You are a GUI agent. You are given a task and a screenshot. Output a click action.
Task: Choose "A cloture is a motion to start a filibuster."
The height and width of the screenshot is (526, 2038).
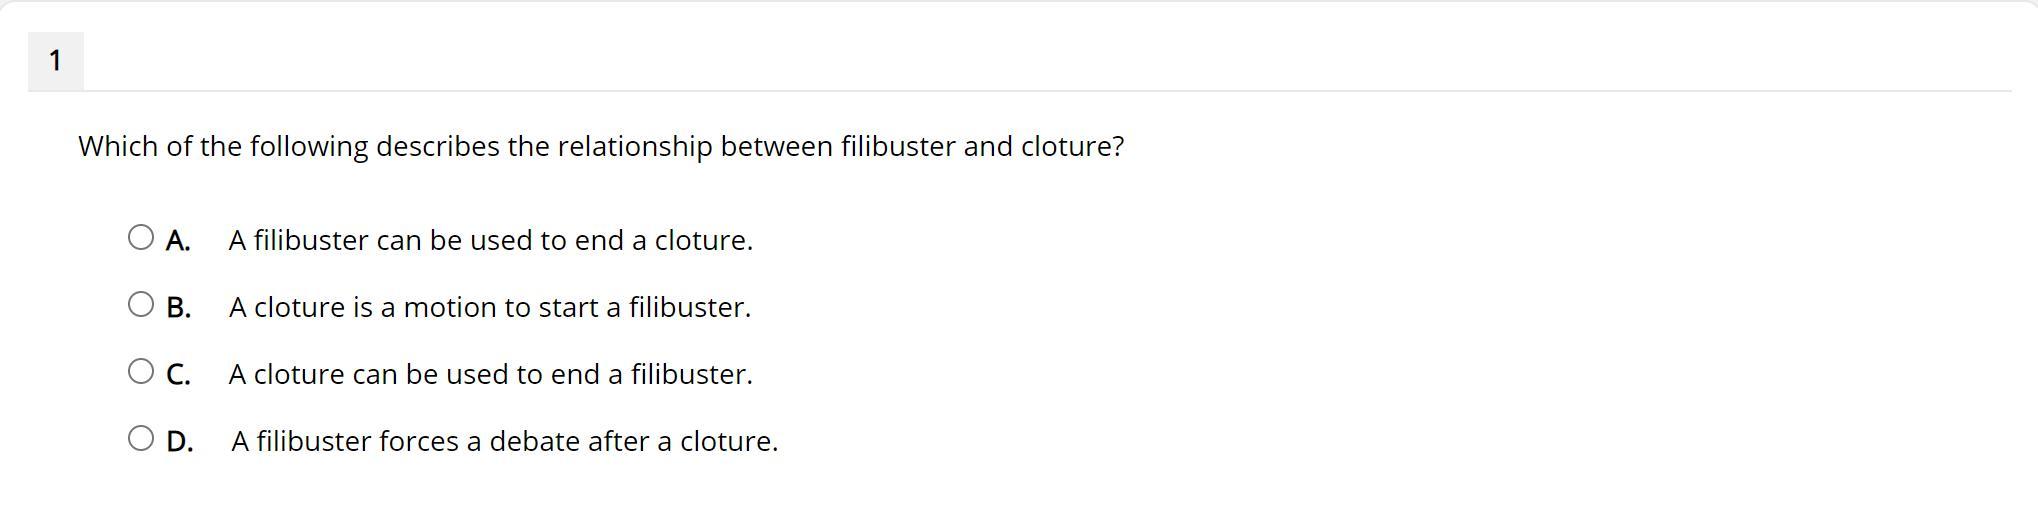pos(489,308)
